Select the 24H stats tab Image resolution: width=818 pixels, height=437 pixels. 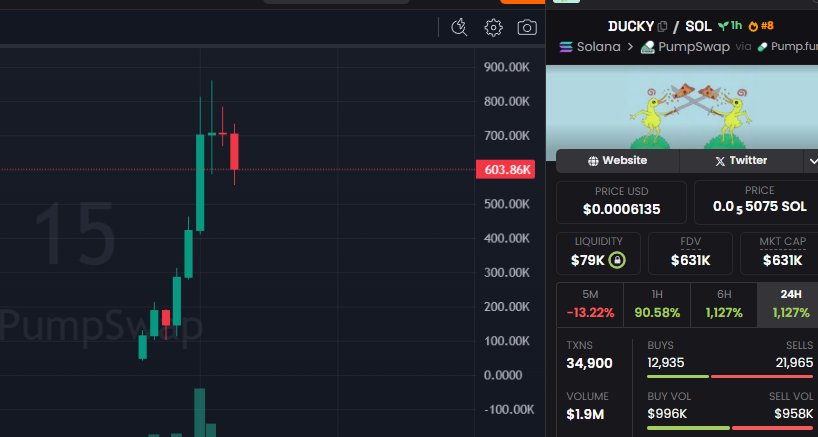(788, 304)
